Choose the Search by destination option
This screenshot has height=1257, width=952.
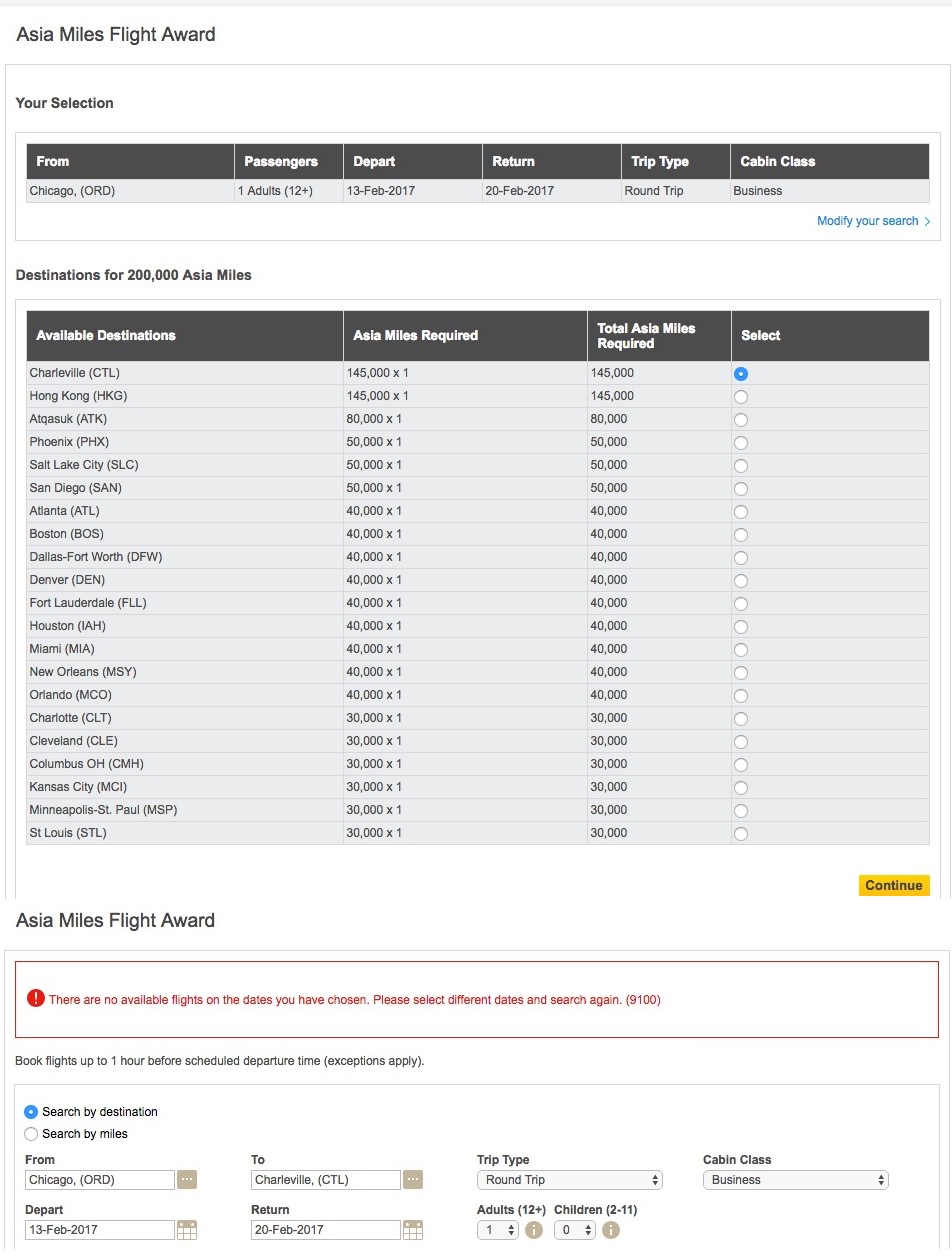(x=31, y=1112)
